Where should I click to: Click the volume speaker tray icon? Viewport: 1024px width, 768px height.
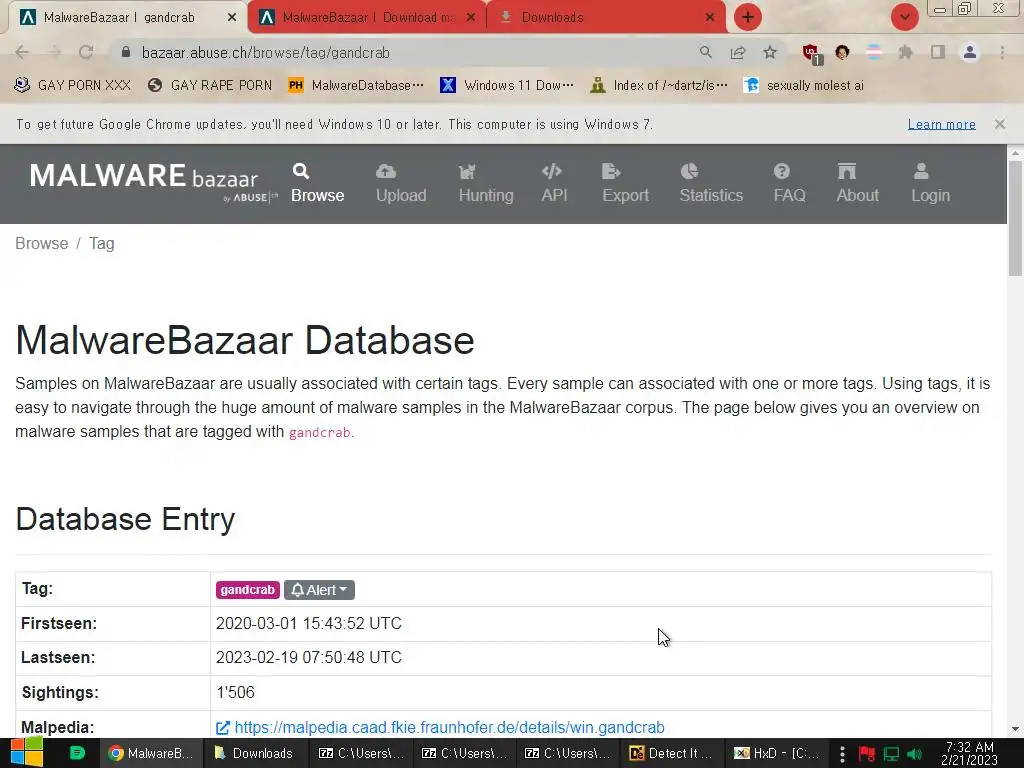tap(914, 754)
